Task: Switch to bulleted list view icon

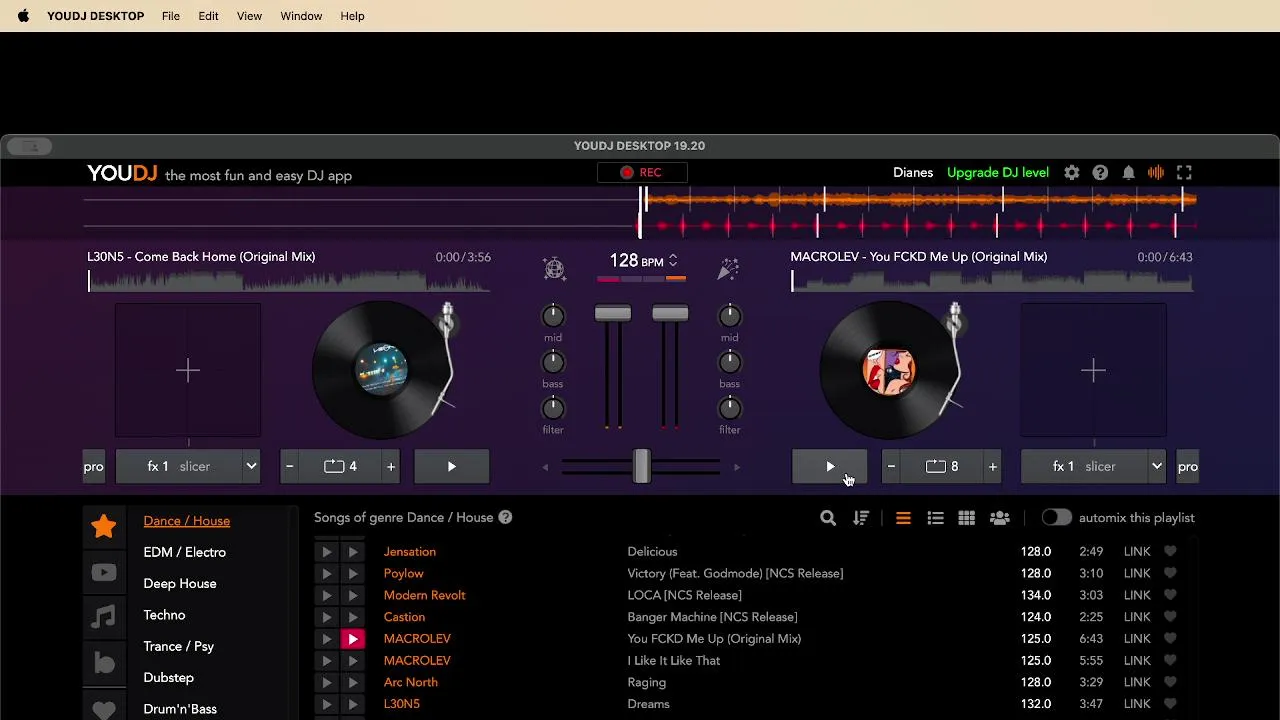Action: click(x=935, y=518)
